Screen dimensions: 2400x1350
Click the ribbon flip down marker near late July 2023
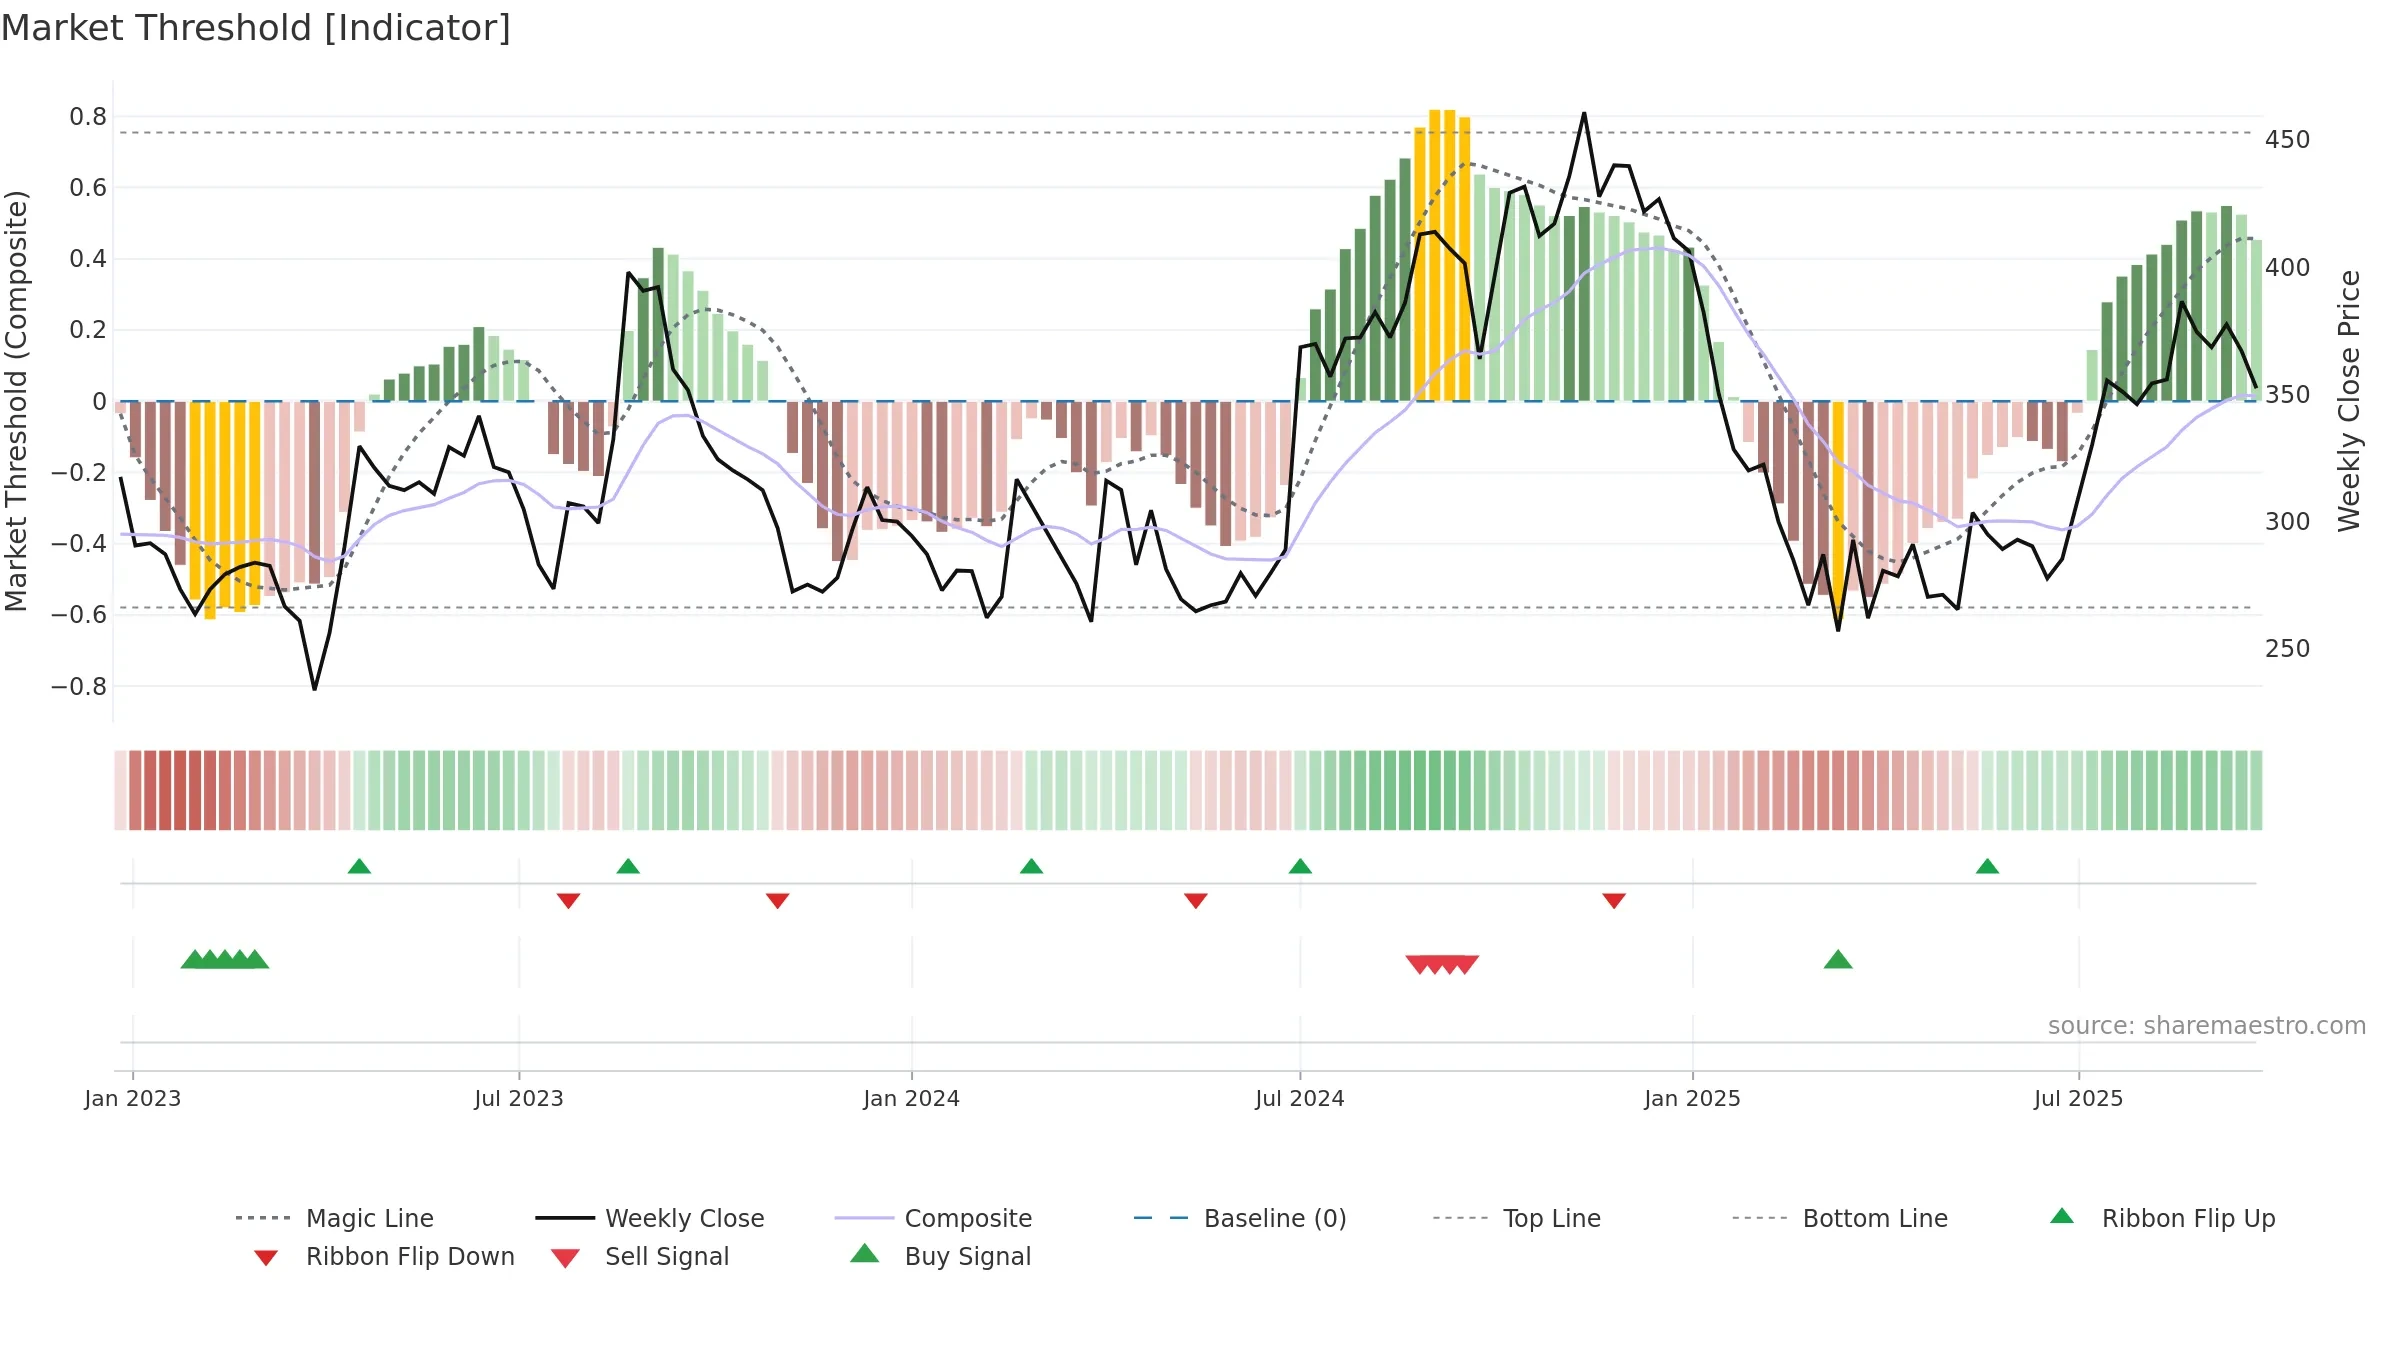pos(569,901)
